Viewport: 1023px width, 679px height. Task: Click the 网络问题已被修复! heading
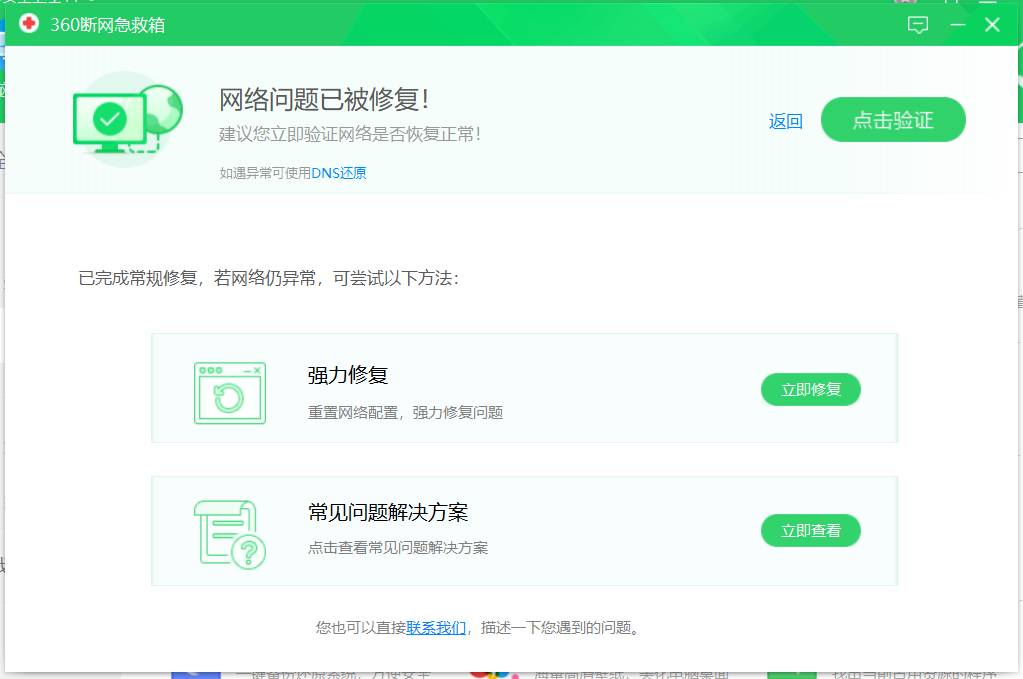click(324, 100)
